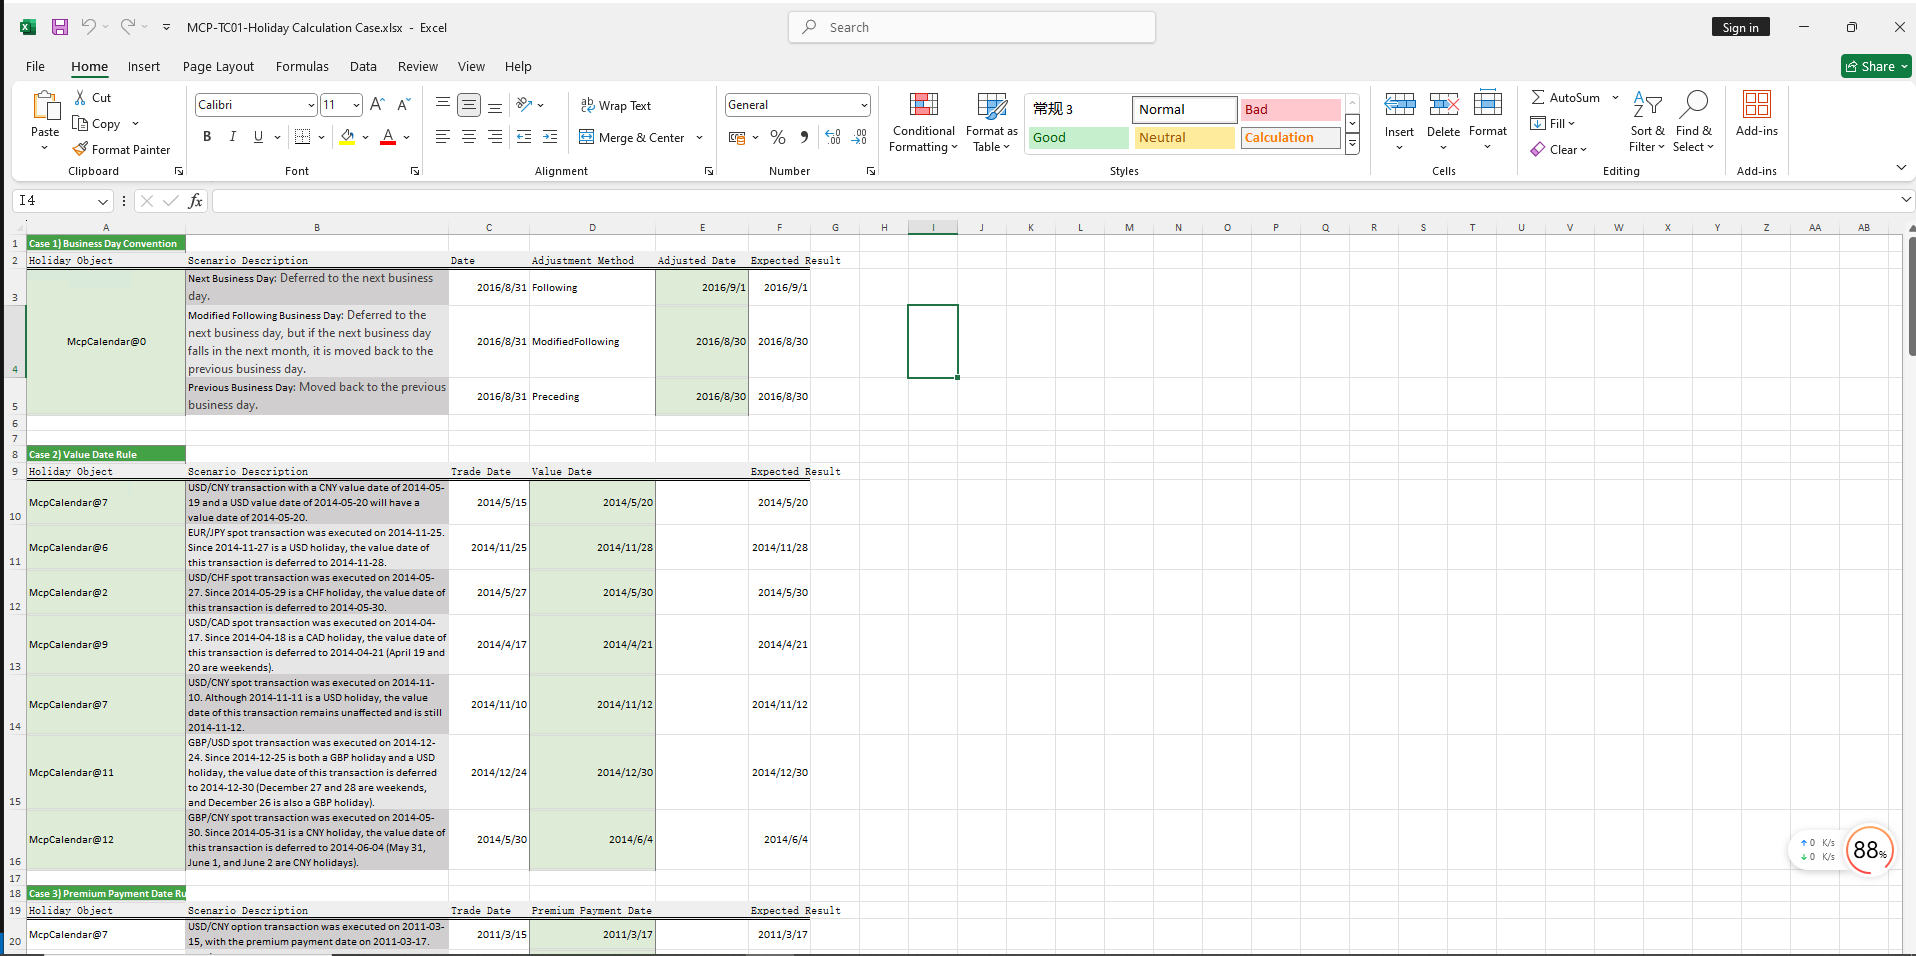Toggle Underline formatting
Image resolution: width=1916 pixels, height=956 pixels.
(x=258, y=136)
